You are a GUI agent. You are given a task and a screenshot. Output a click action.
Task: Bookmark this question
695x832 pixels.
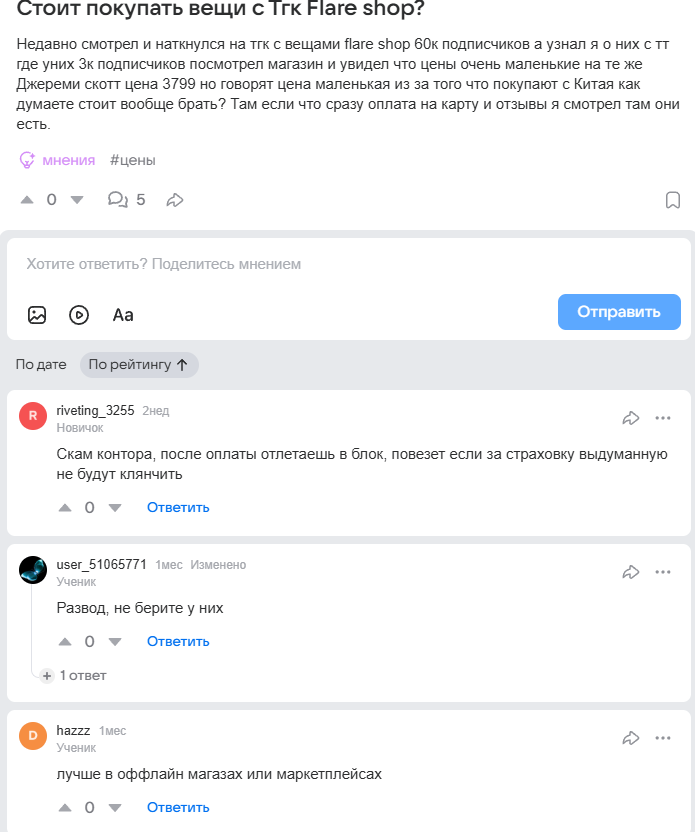[673, 200]
